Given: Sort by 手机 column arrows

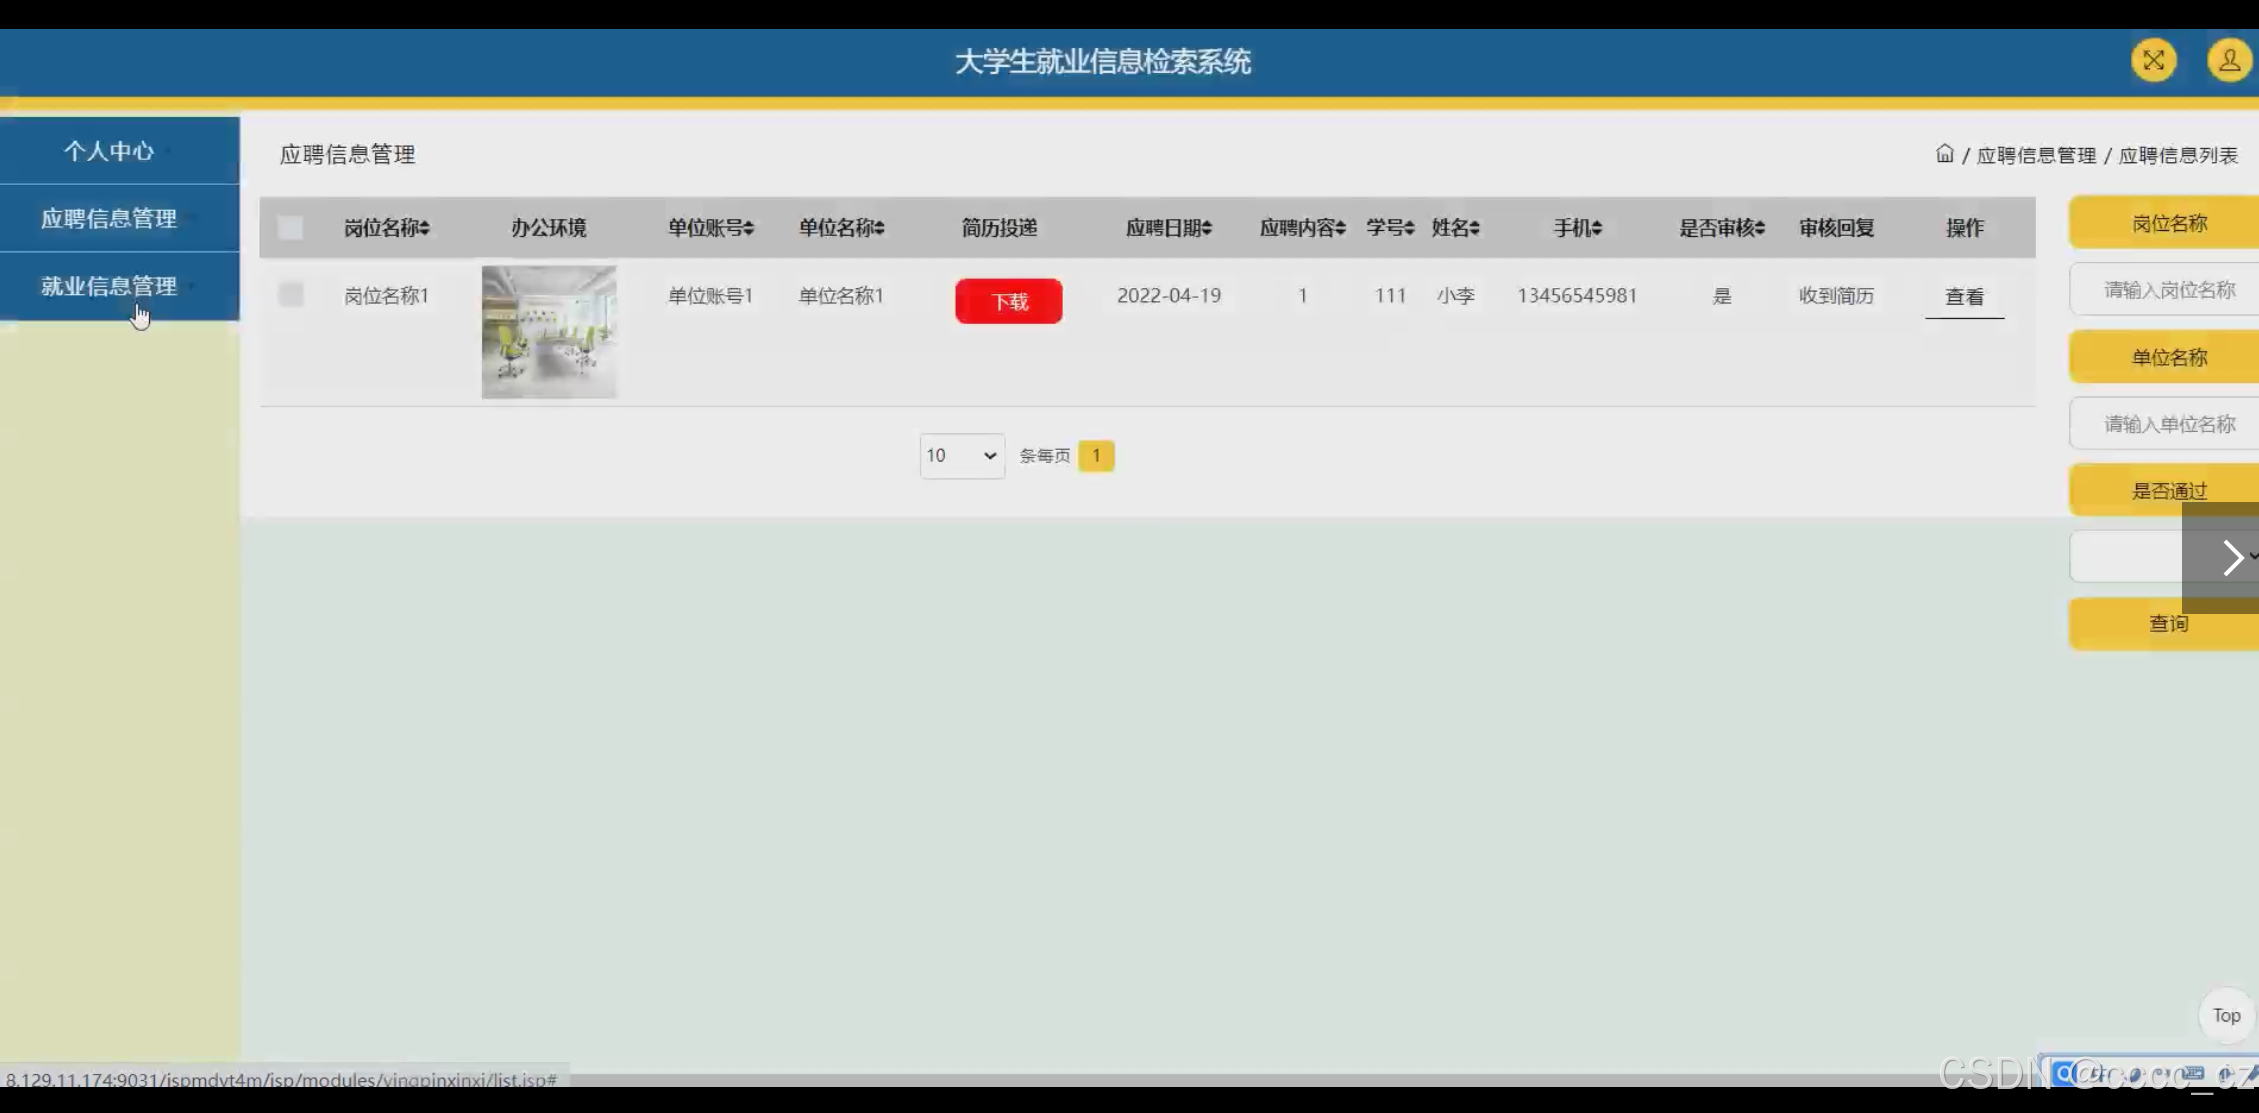Looking at the screenshot, I should click(1597, 229).
